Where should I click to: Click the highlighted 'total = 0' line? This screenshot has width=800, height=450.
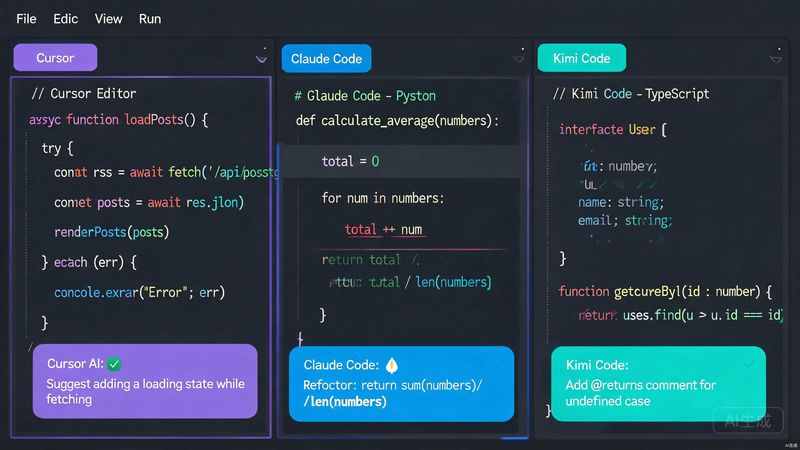[x=400, y=161]
